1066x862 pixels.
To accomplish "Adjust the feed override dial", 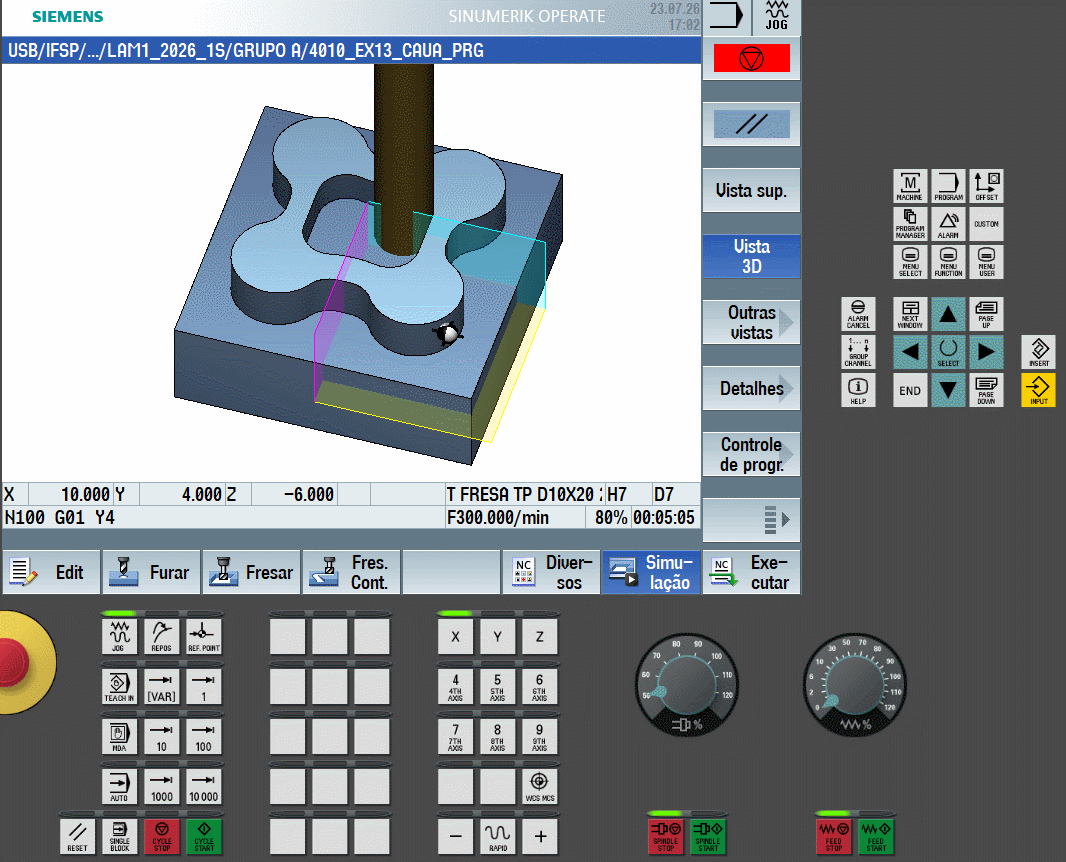I will [x=855, y=685].
